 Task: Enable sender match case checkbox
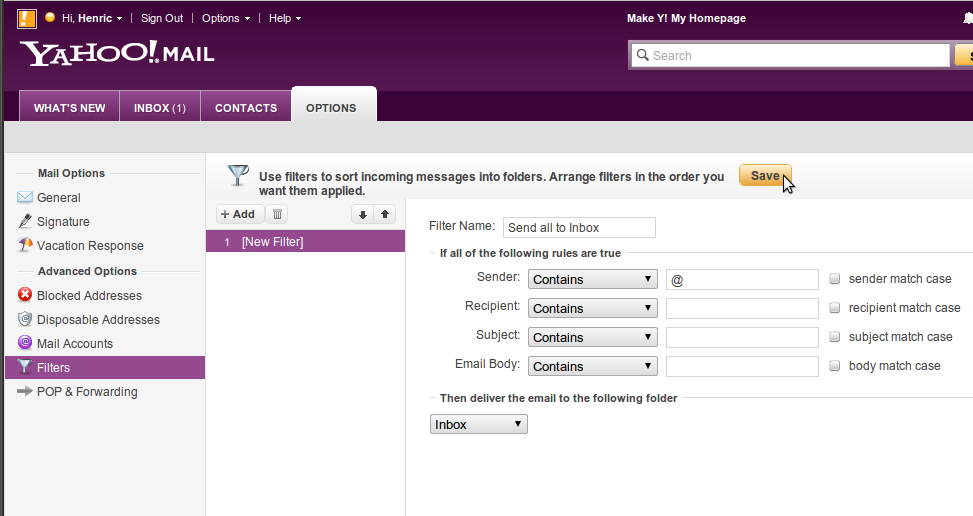click(x=835, y=278)
